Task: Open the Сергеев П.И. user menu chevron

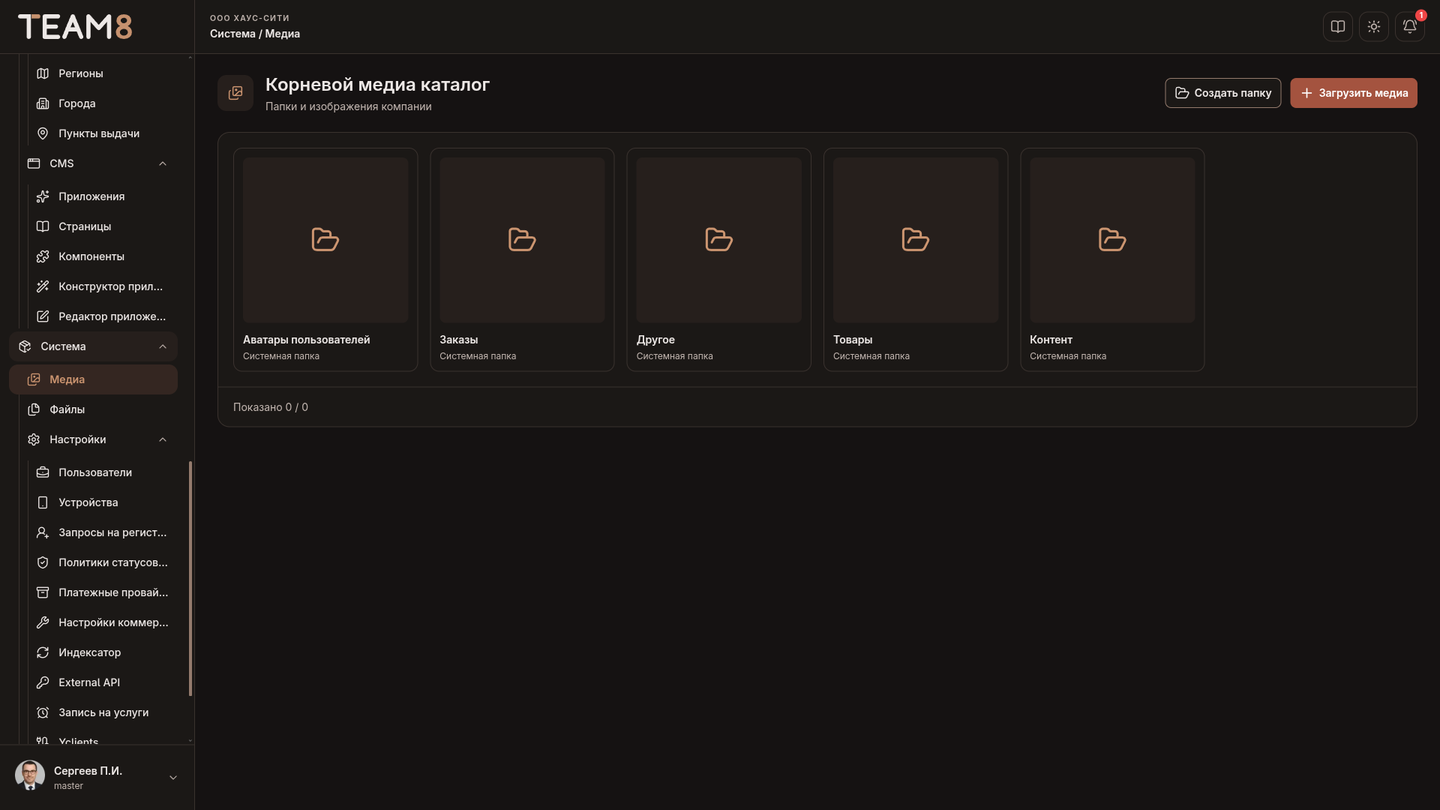Action: pyautogui.click(x=173, y=777)
